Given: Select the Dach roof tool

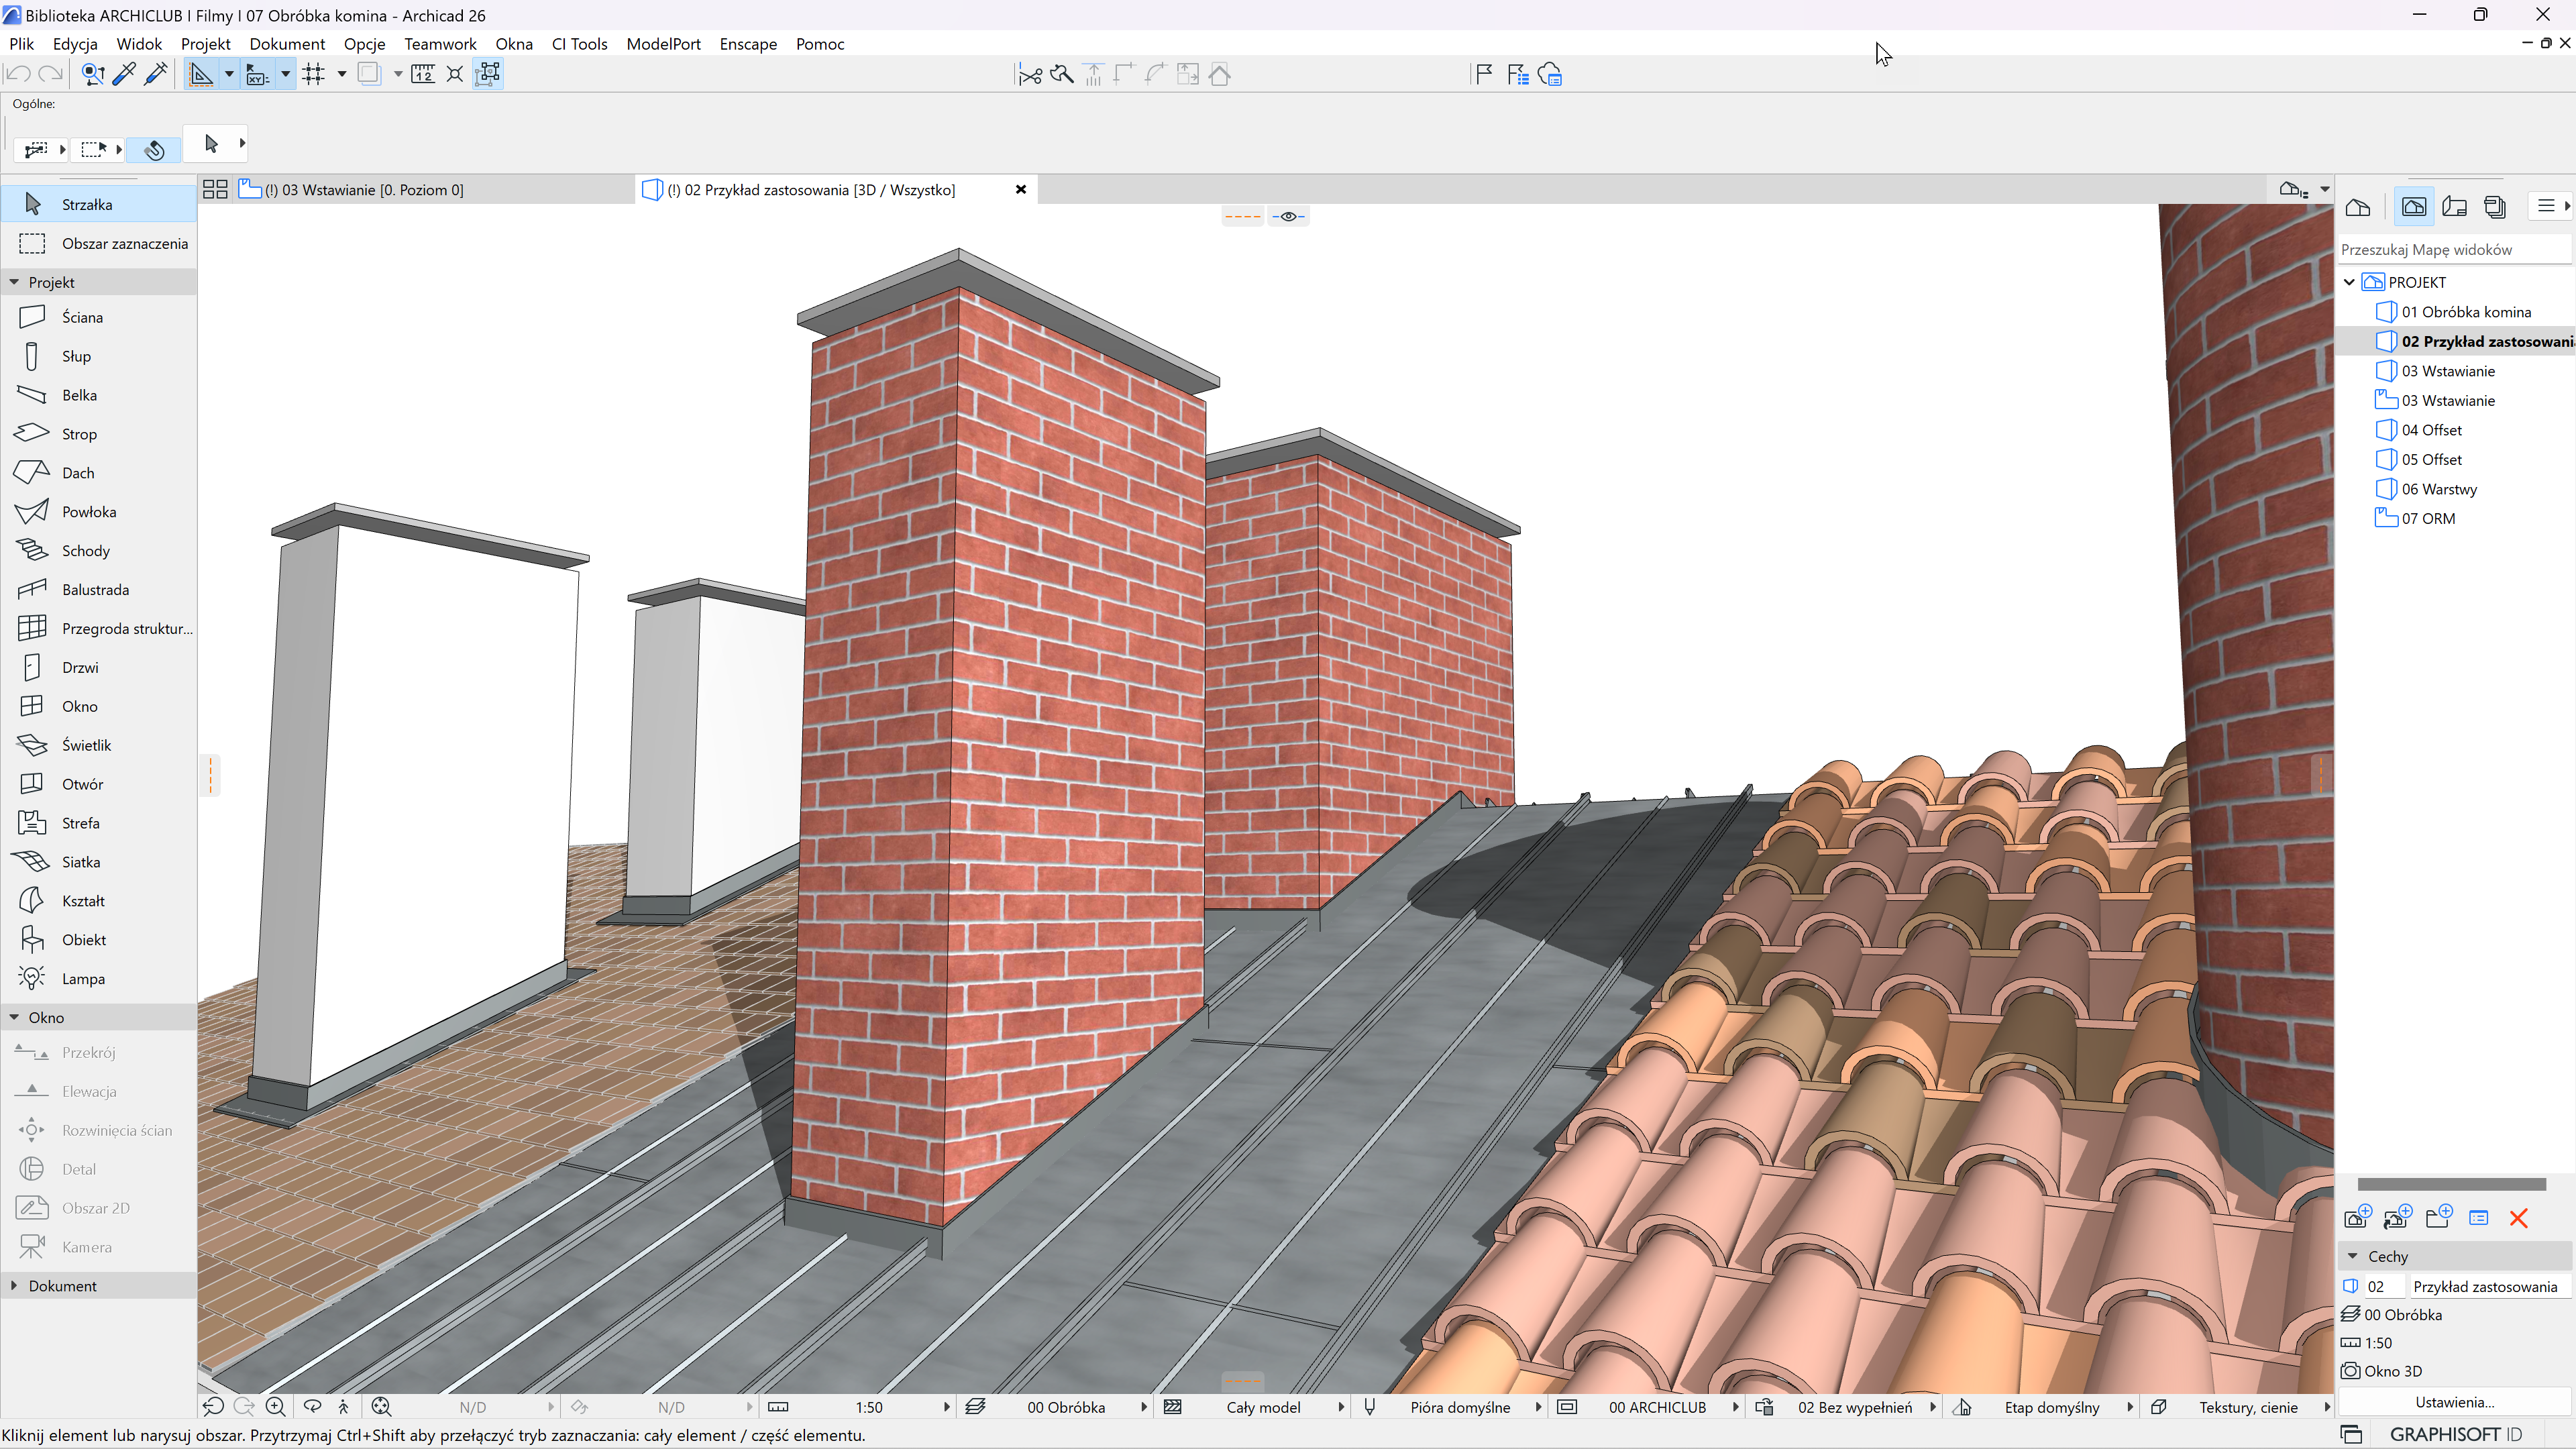Looking at the screenshot, I should click(x=77, y=473).
